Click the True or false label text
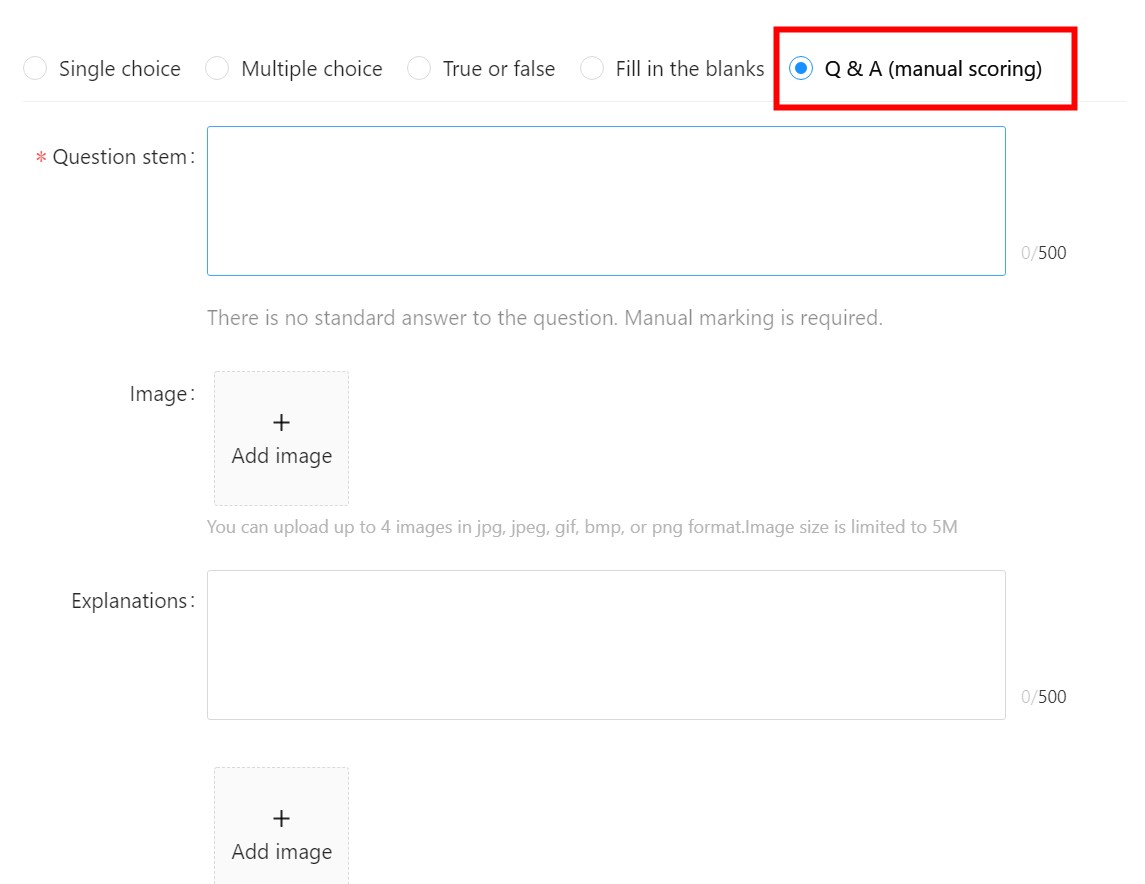 click(499, 69)
